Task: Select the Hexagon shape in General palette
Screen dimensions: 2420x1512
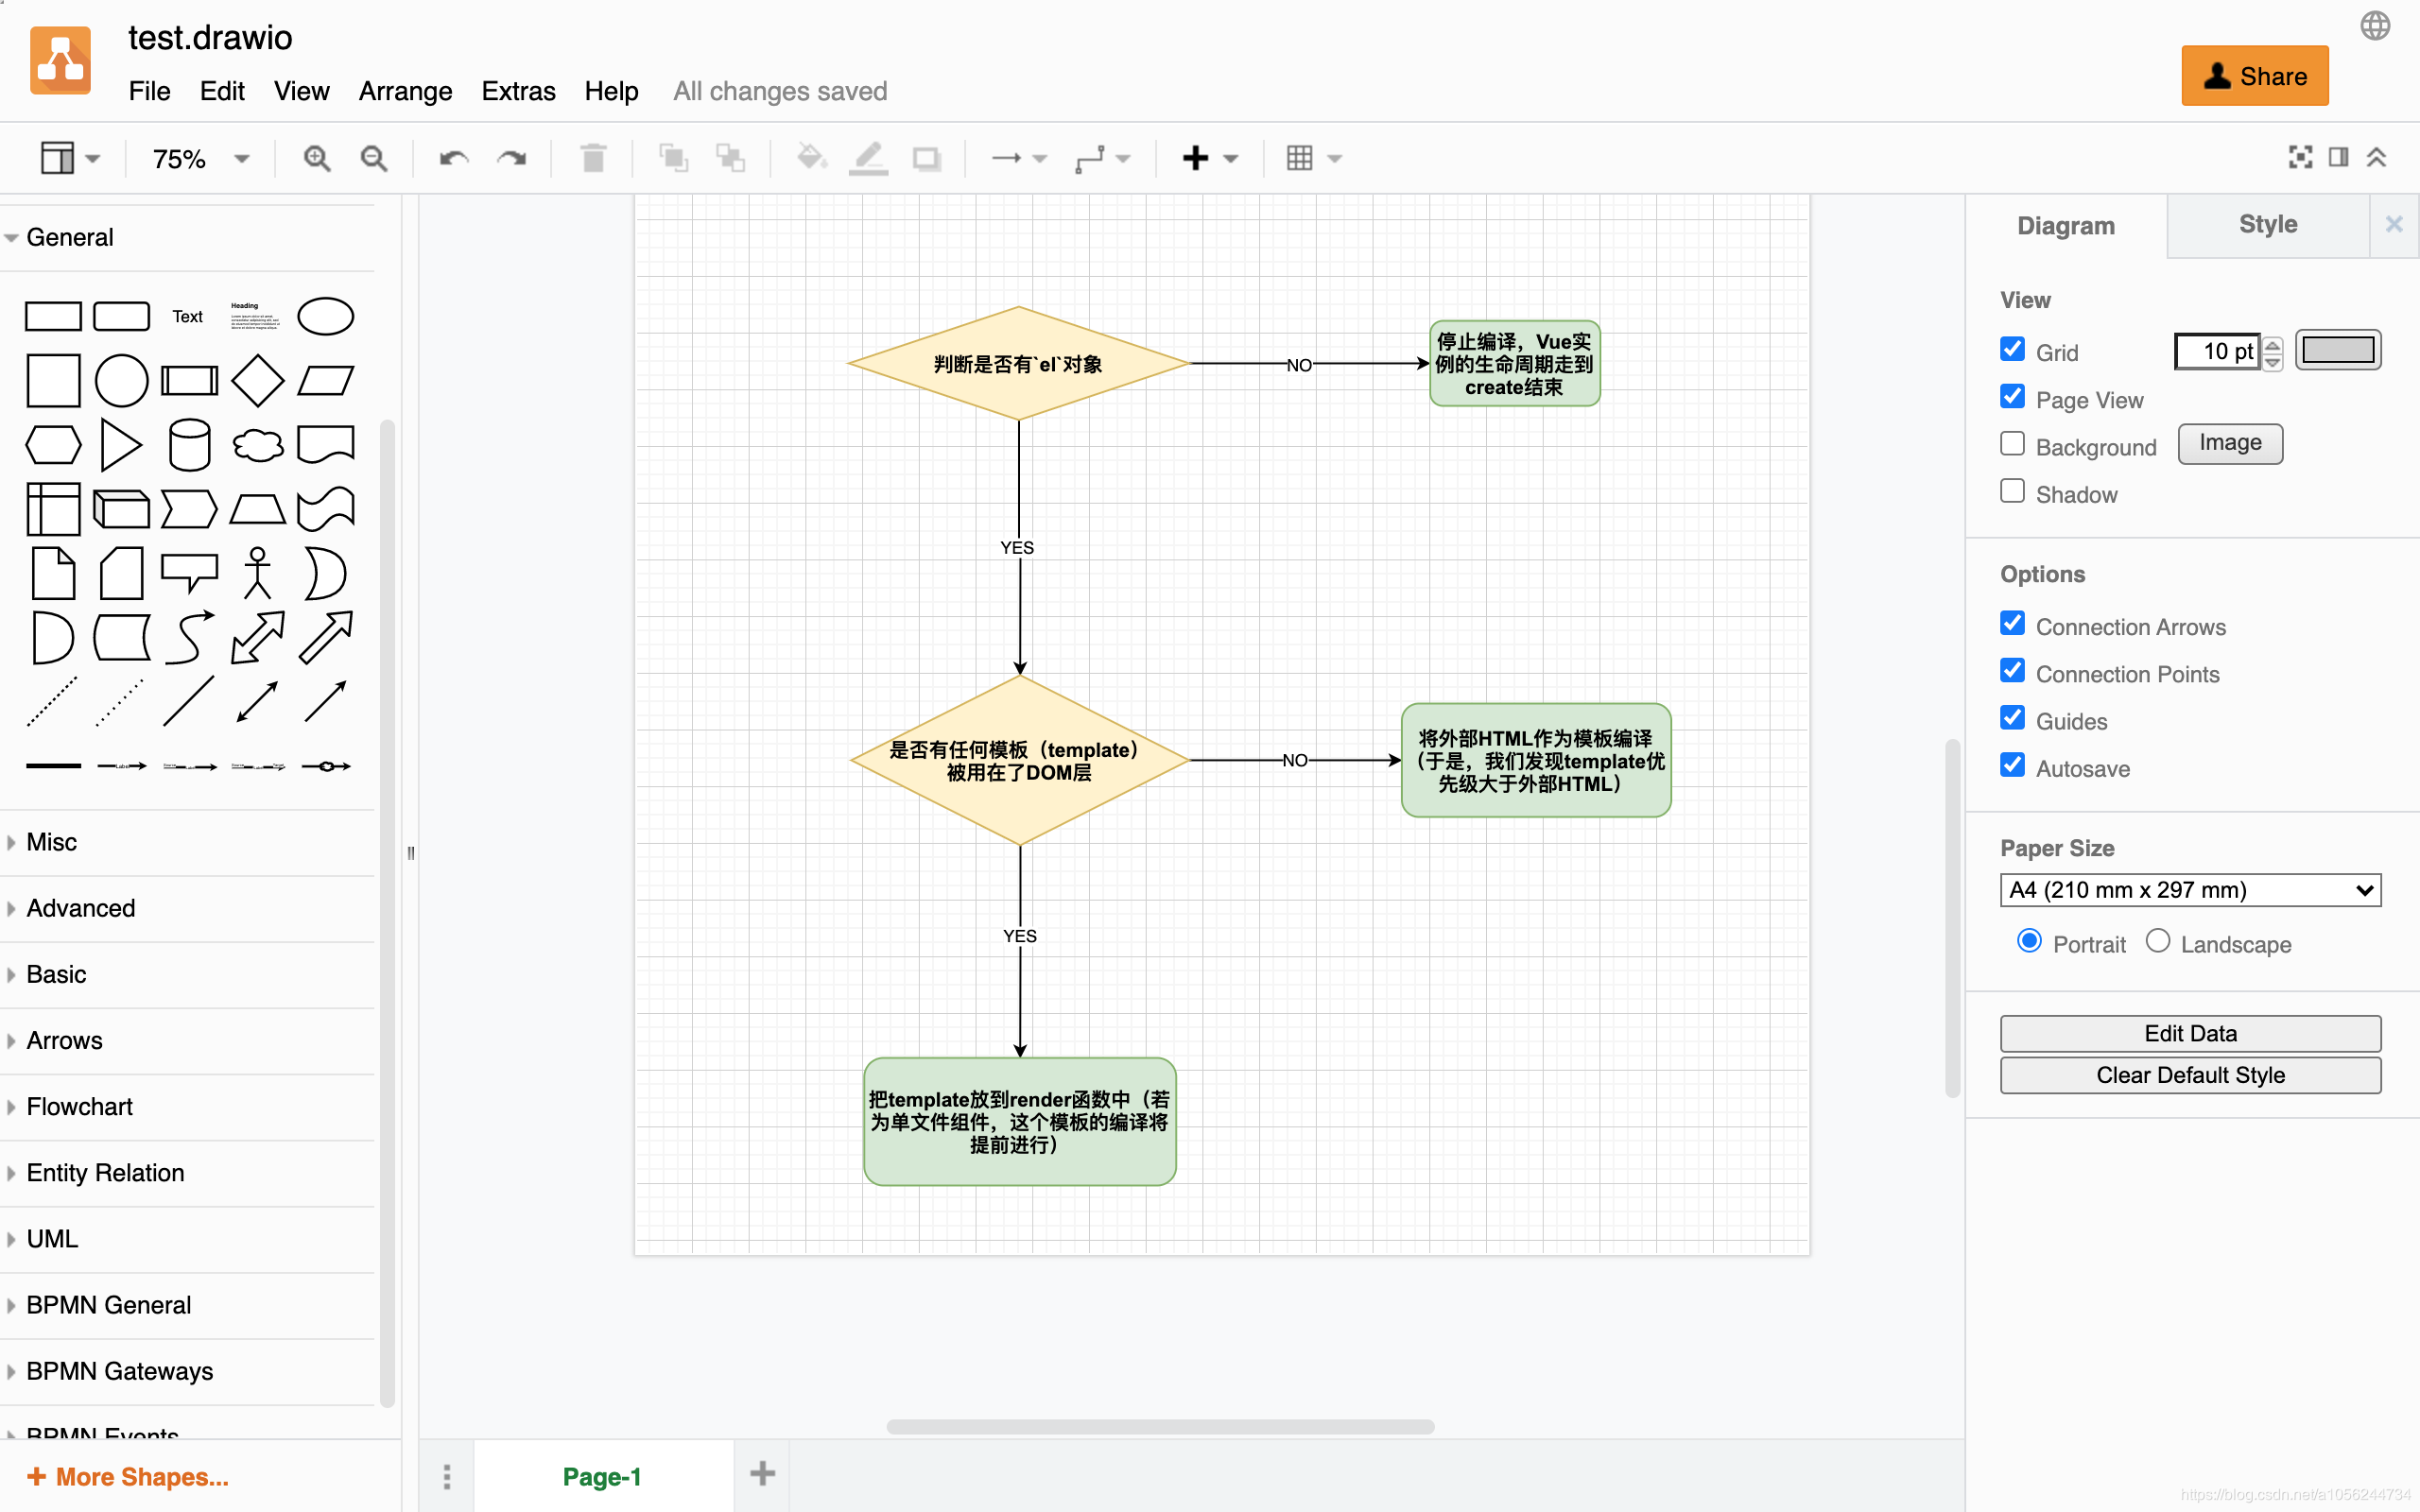Action: tap(53, 445)
